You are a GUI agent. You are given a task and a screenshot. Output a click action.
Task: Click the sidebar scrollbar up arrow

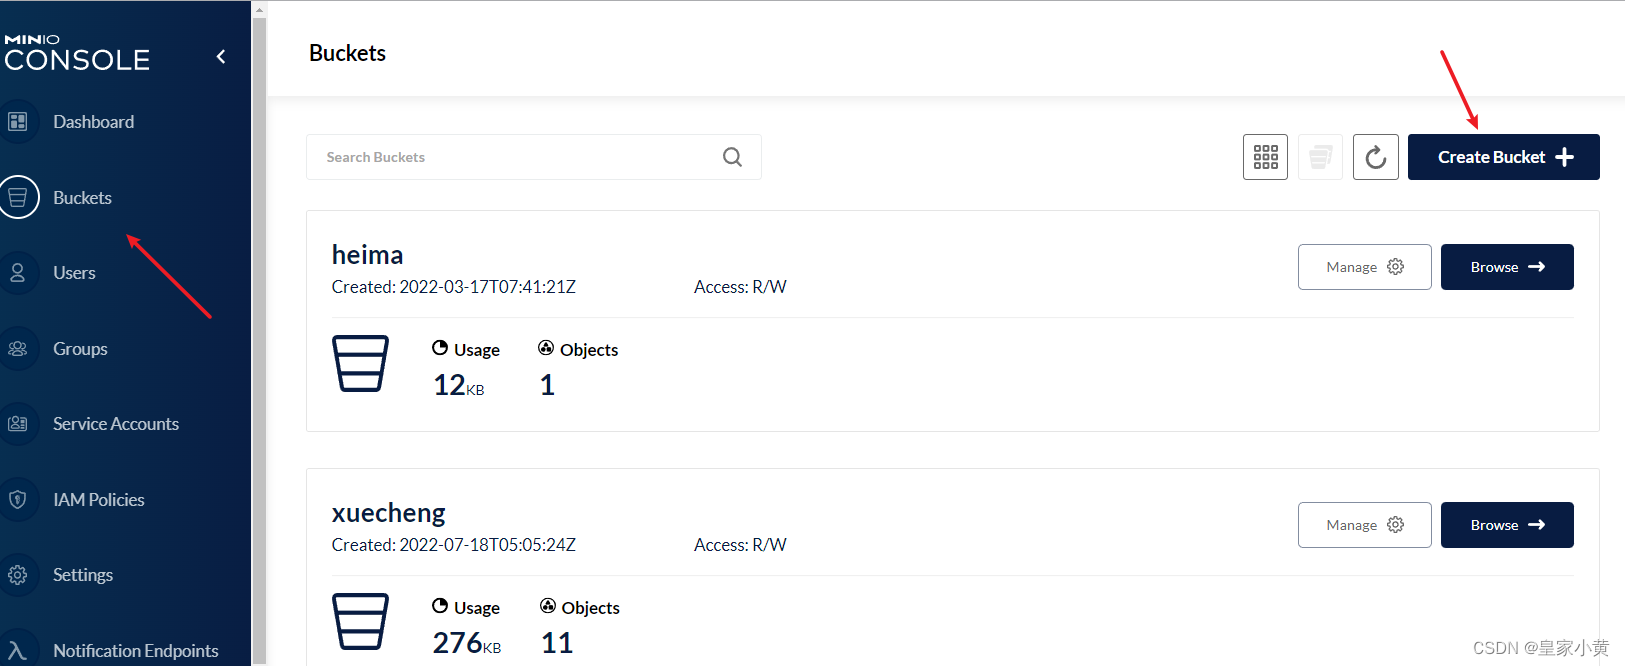click(x=259, y=9)
